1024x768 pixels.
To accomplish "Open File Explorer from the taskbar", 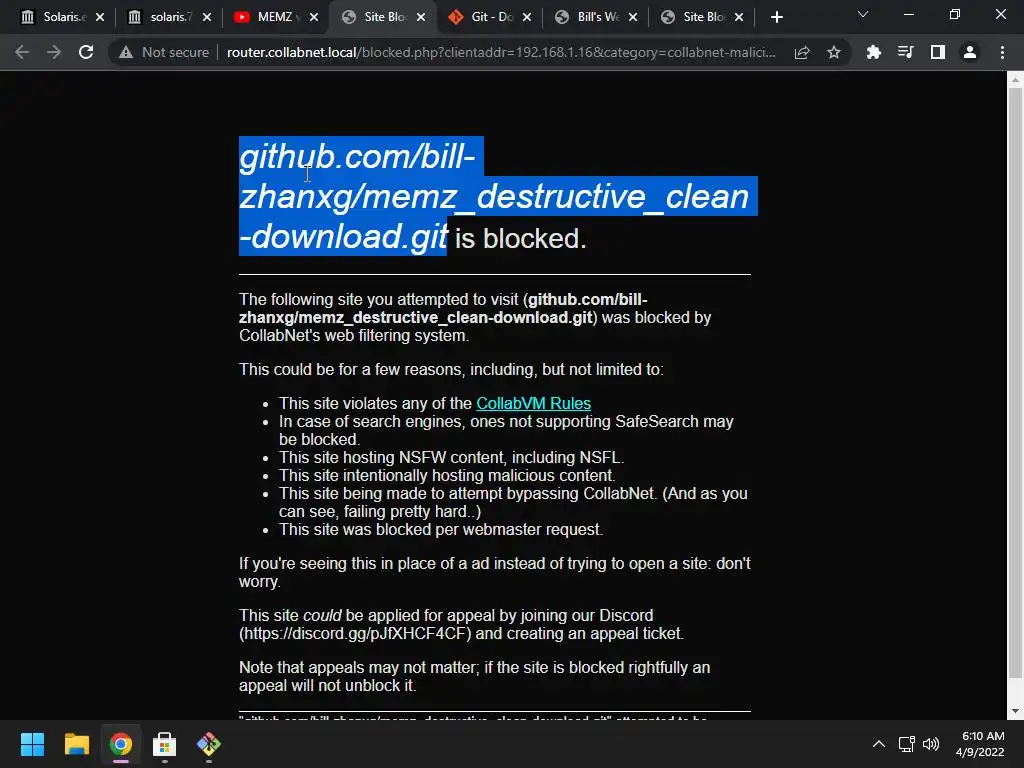I will click(x=76, y=744).
